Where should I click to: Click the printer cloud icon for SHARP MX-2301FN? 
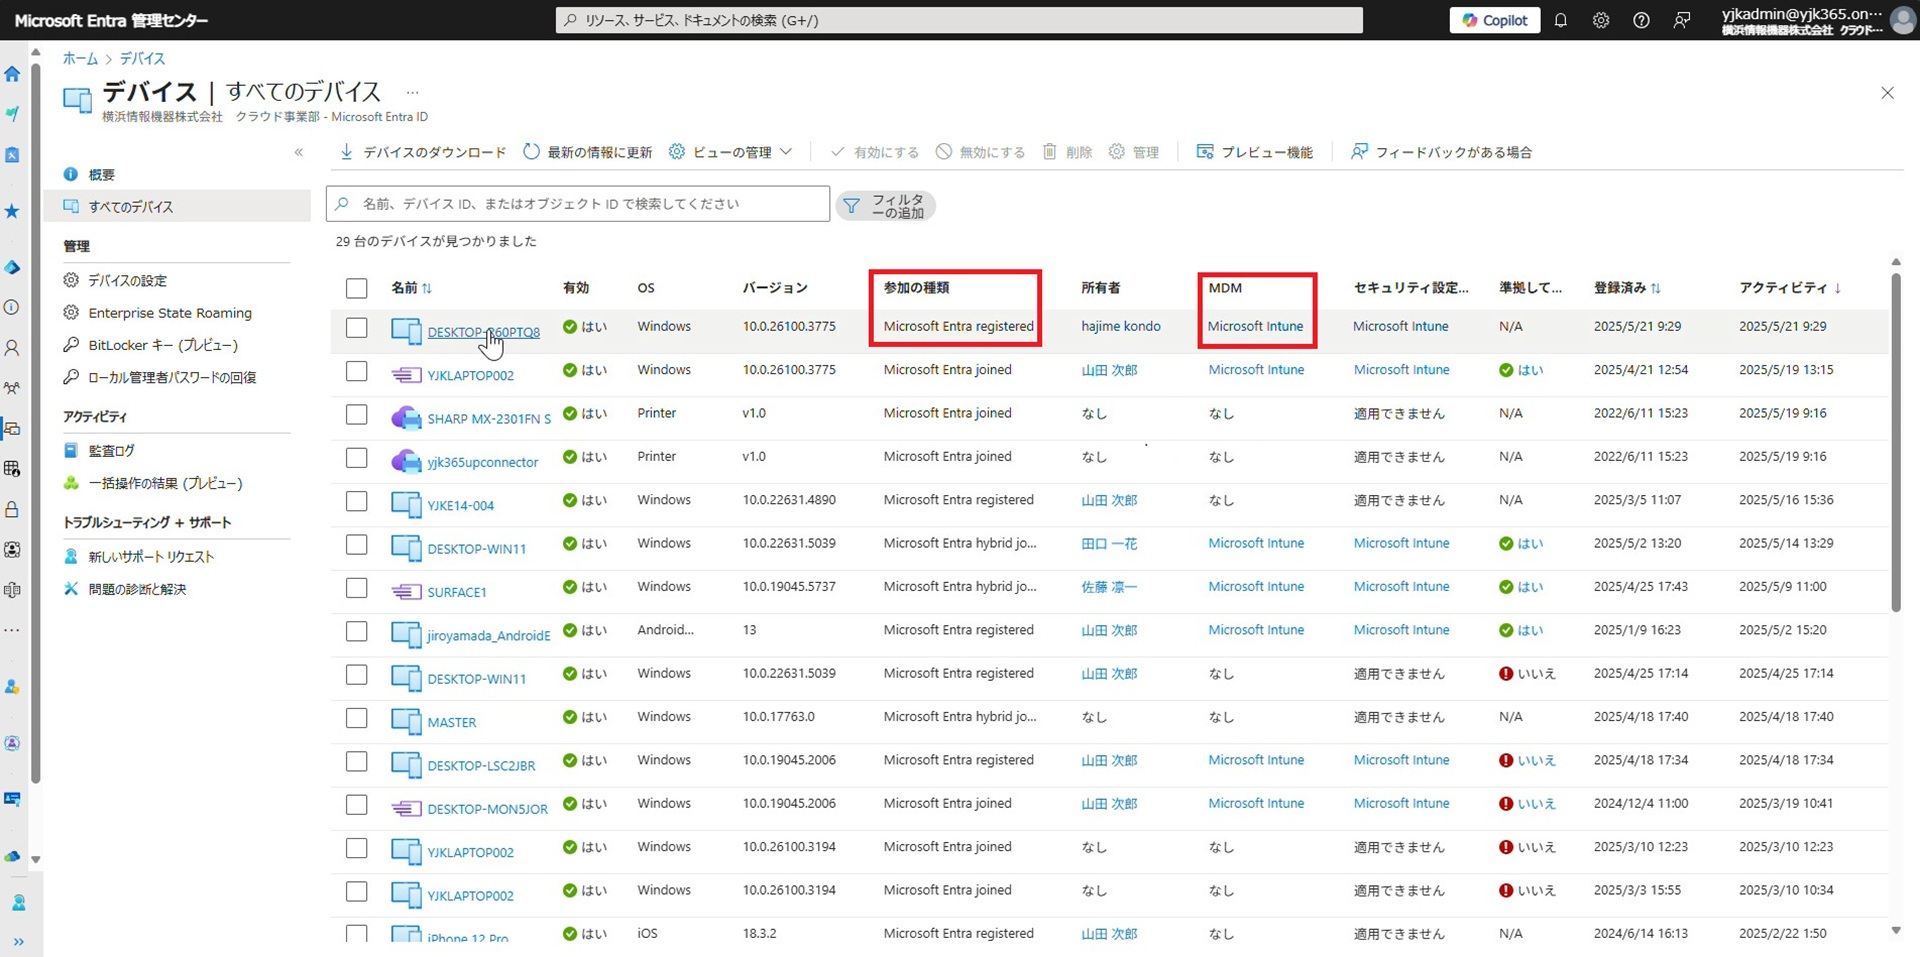click(x=406, y=417)
